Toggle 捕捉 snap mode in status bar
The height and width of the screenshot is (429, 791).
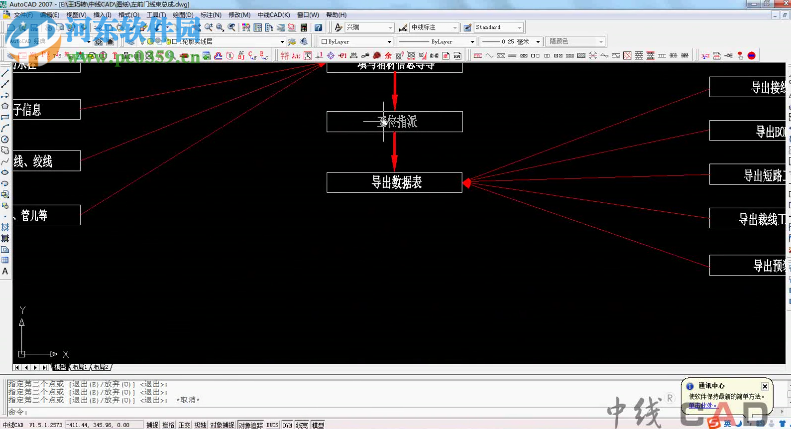coord(152,424)
